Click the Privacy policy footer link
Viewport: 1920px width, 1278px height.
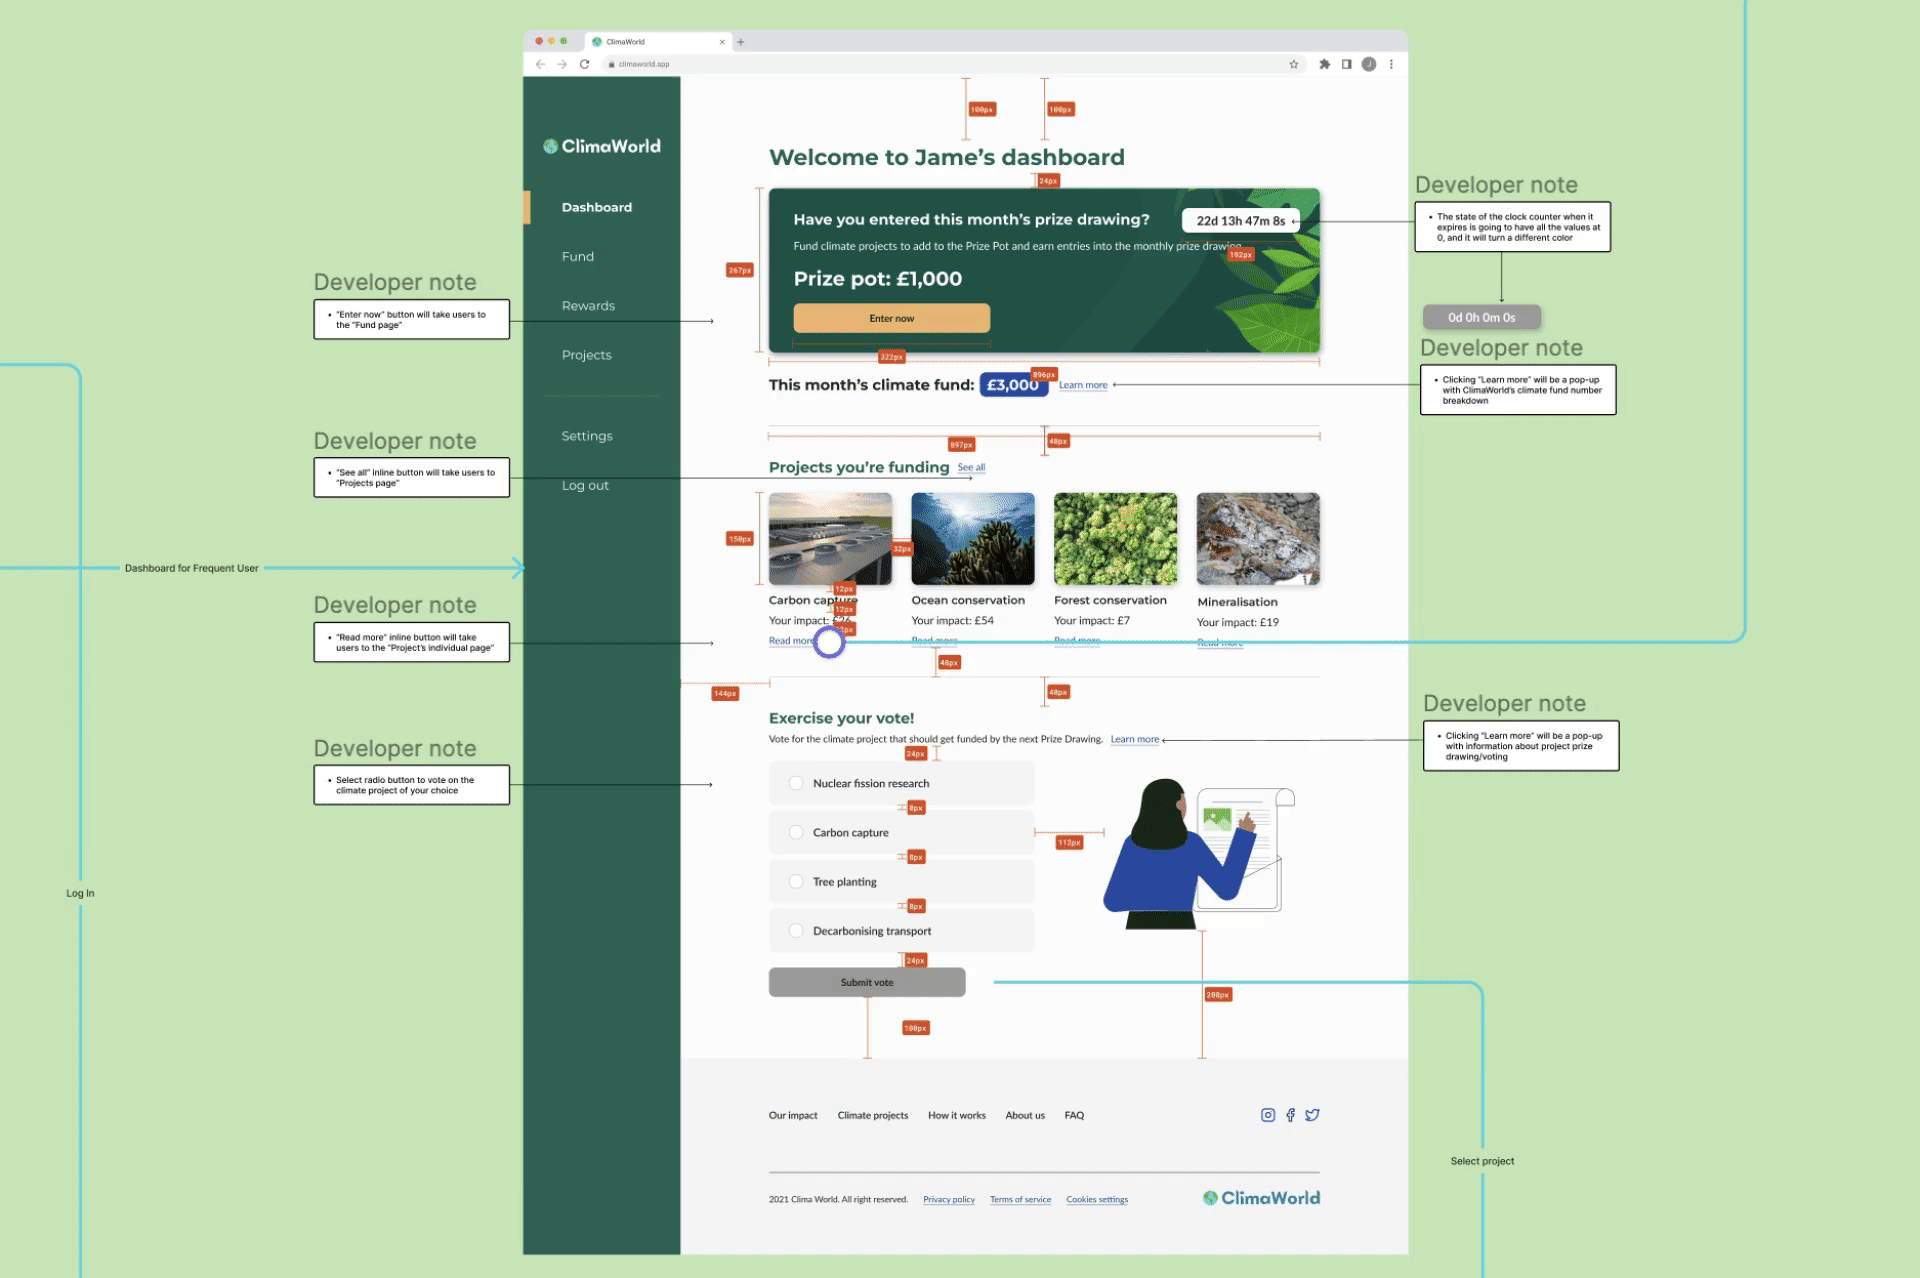948,1199
